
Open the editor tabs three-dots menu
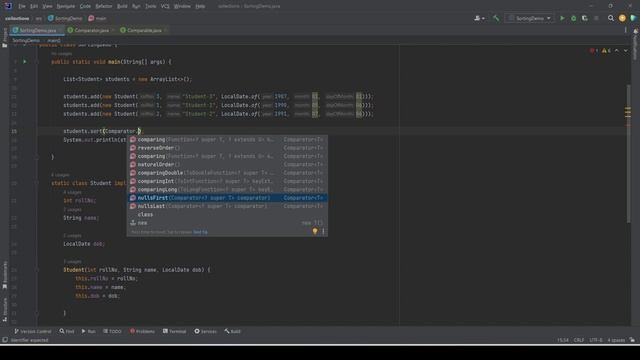625,30
